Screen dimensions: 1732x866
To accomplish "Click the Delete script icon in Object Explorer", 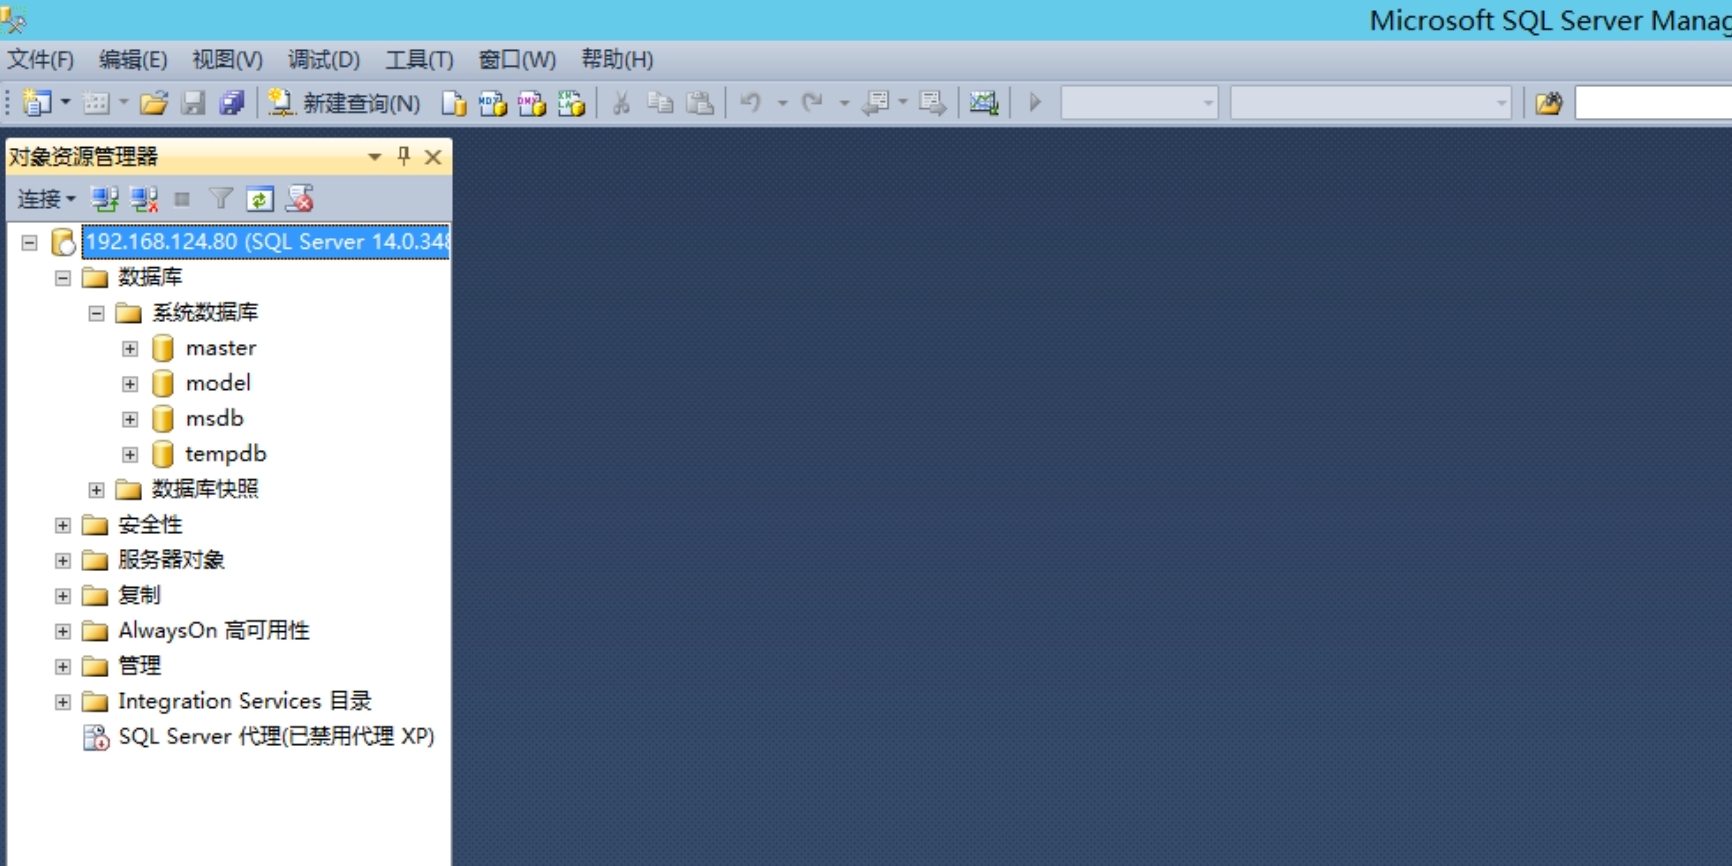I will coord(300,199).
